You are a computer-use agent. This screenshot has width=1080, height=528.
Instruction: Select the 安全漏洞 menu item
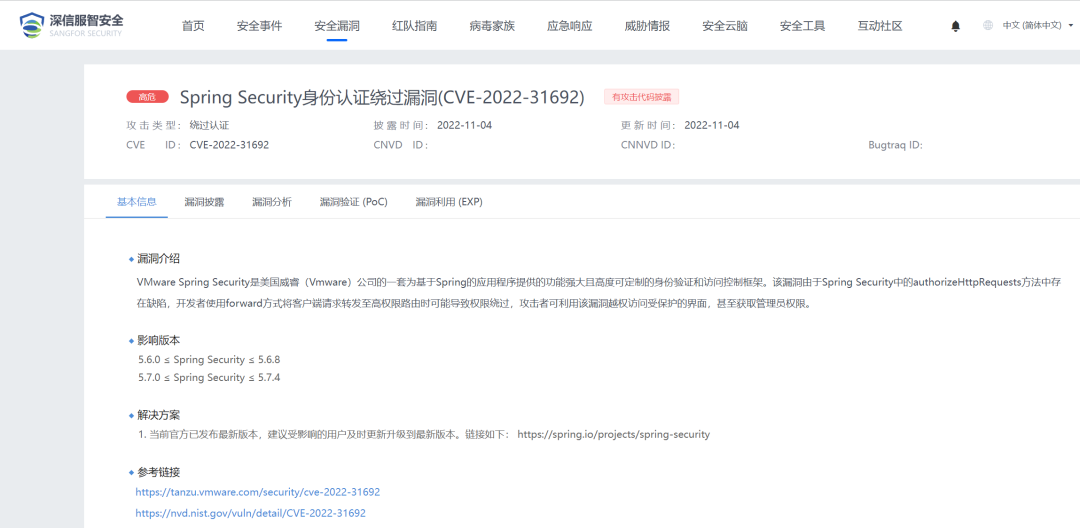point(337,26)
